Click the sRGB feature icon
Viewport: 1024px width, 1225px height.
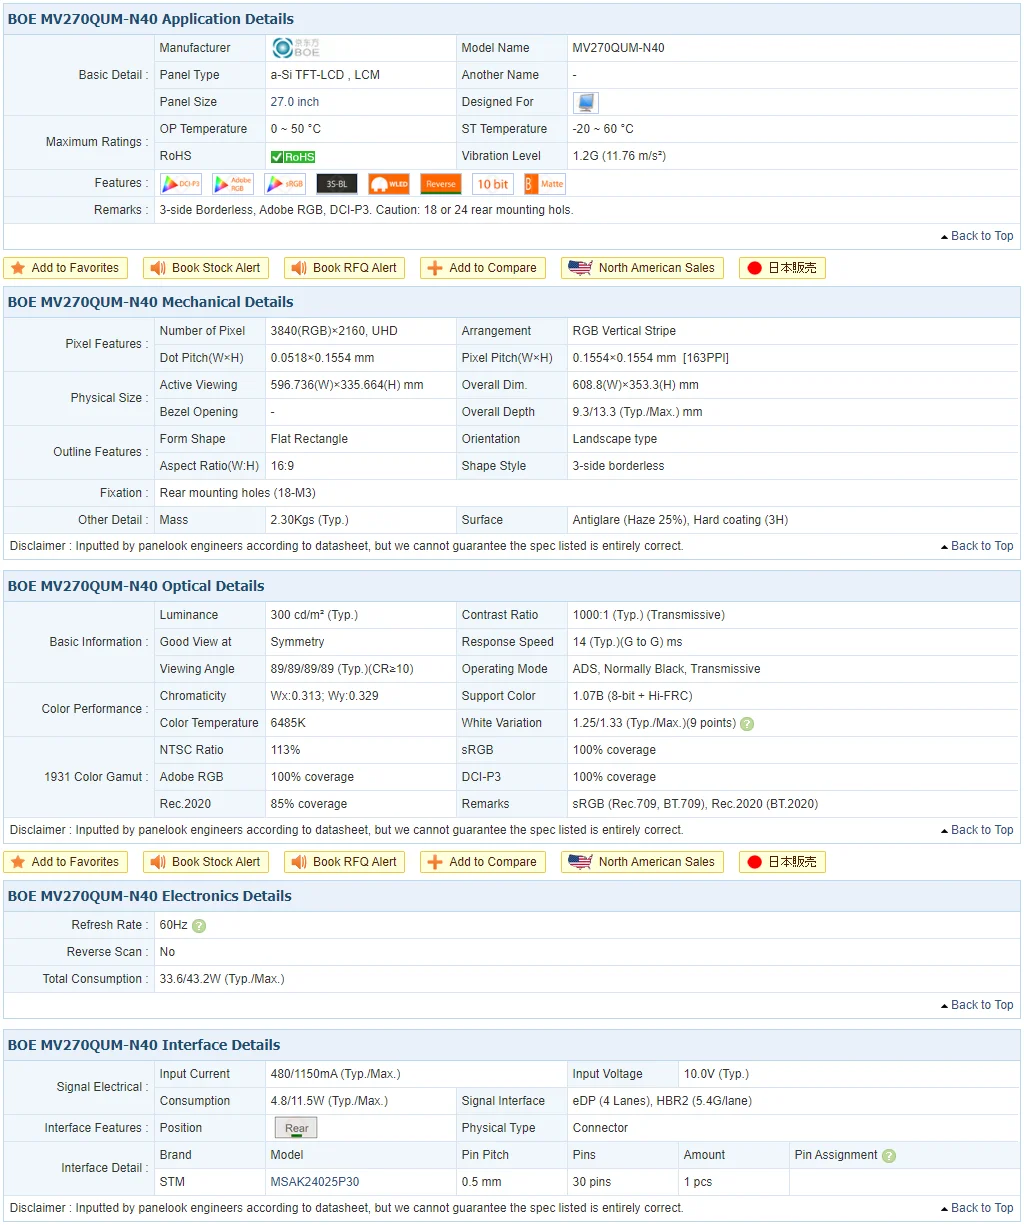pyautogui.click(x=285, y=183)
